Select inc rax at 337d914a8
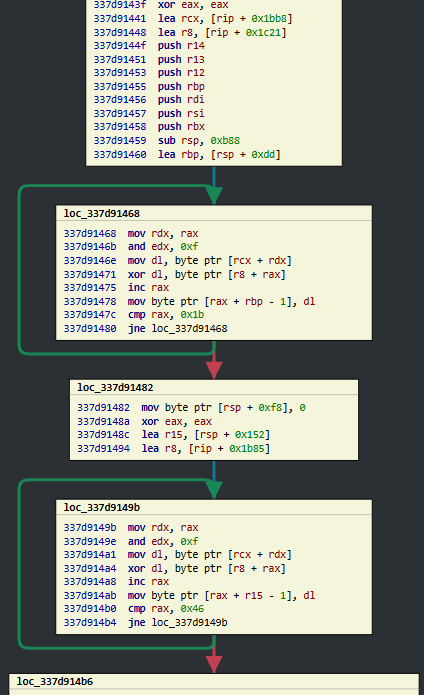This screenshot has height=695, width=424. (117, 581)
